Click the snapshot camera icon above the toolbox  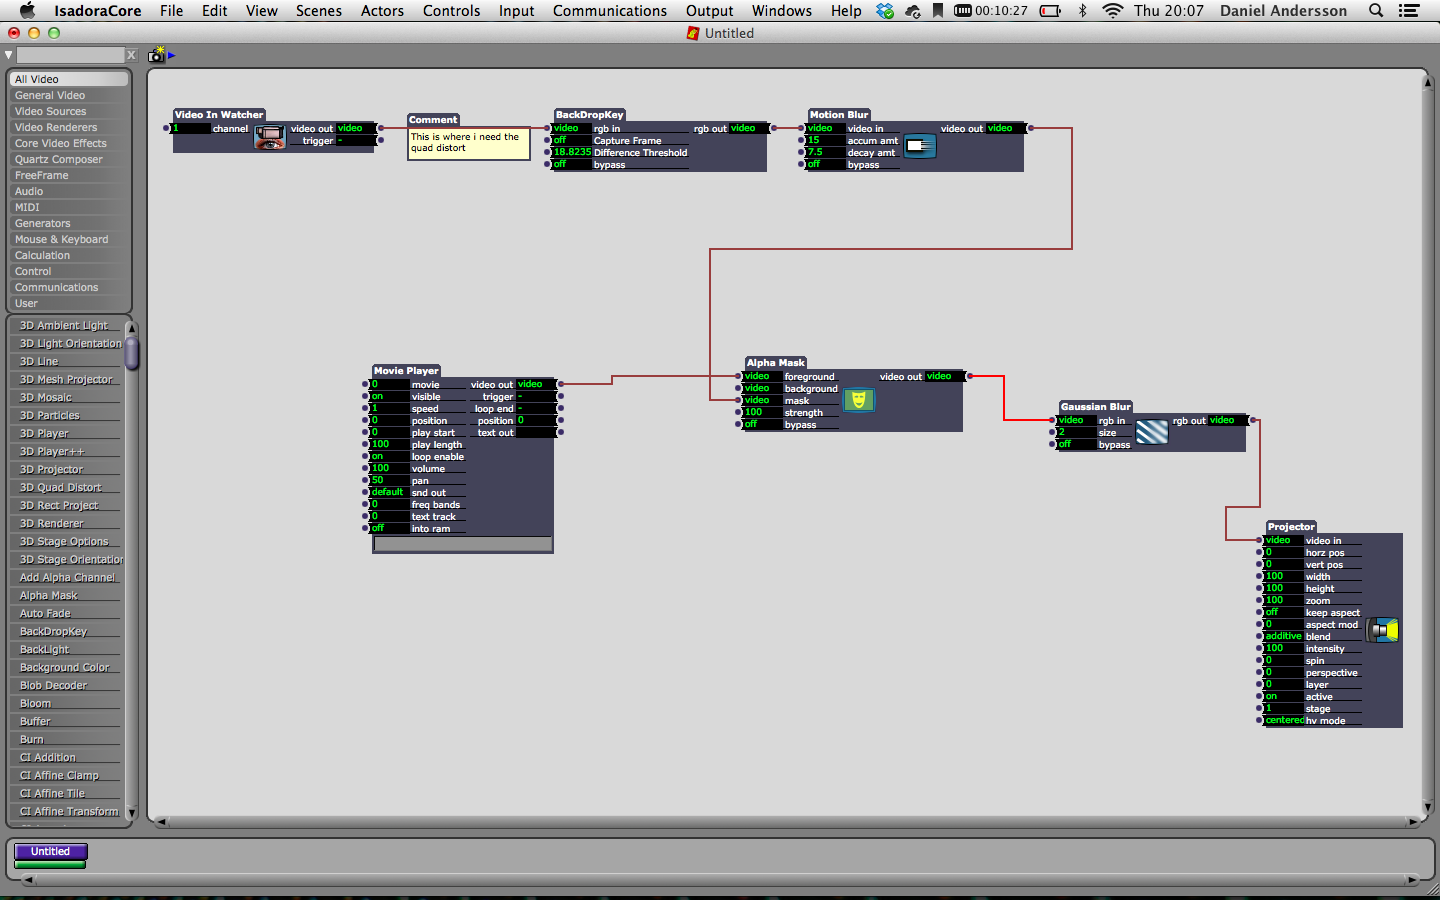coord(157,55)
